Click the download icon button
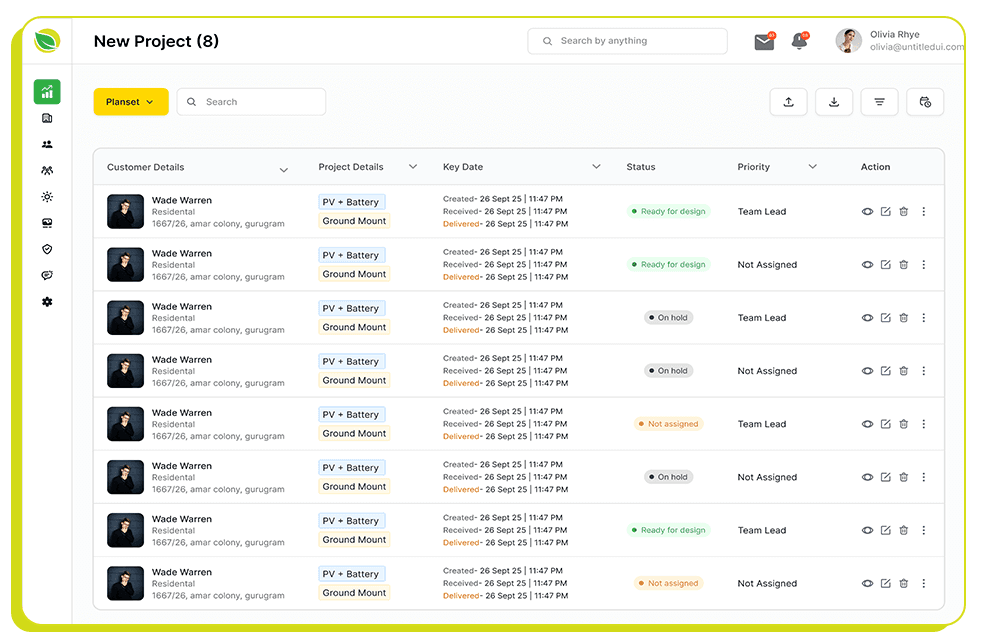The image size is (986, 640). (834, 102)
